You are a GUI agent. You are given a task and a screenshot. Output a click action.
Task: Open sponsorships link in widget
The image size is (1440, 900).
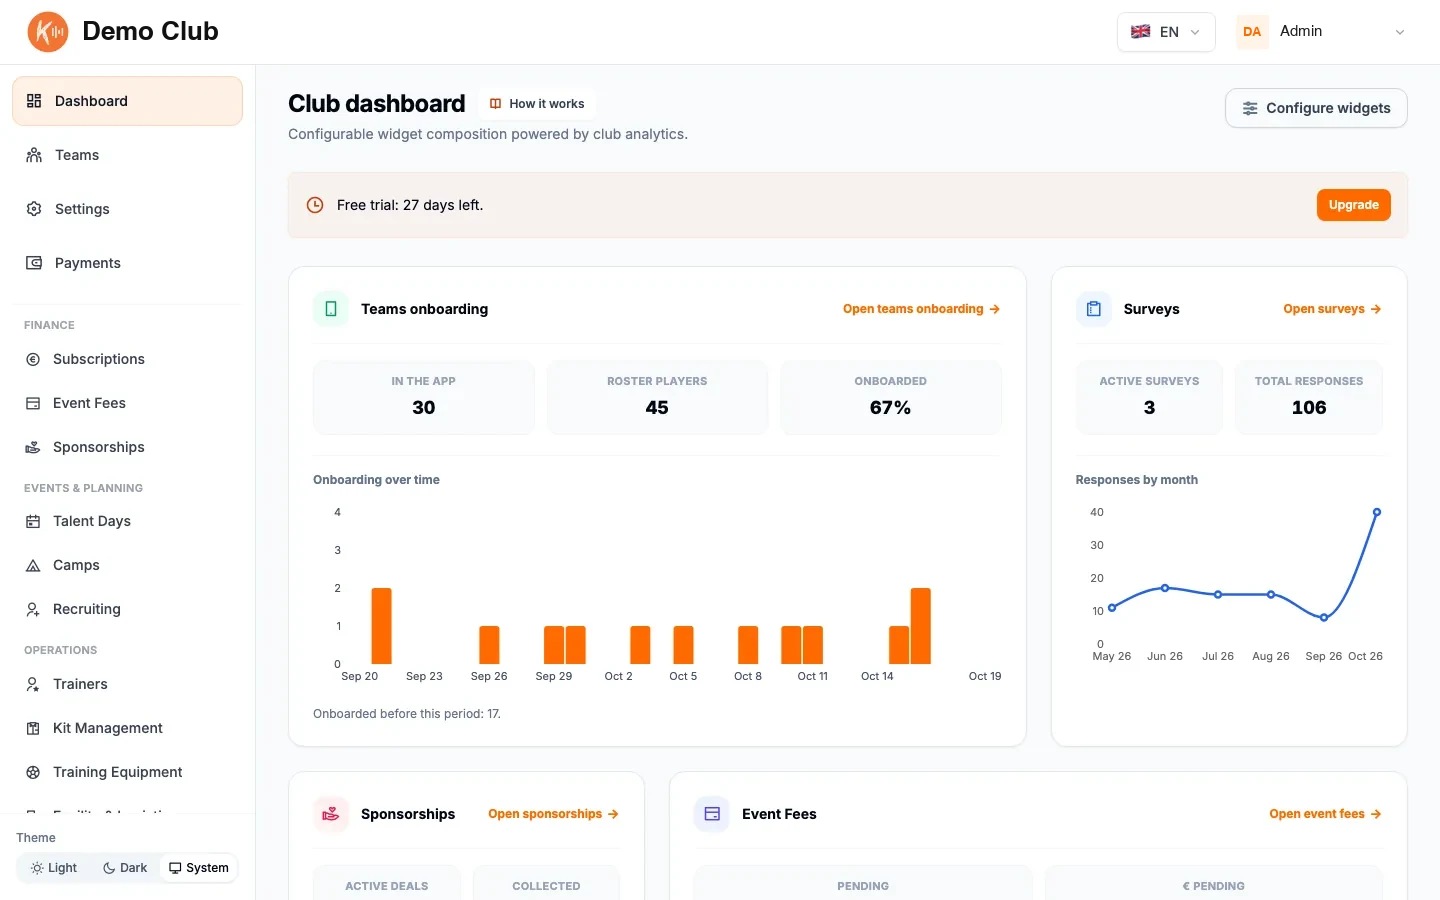tap(553, 814)
